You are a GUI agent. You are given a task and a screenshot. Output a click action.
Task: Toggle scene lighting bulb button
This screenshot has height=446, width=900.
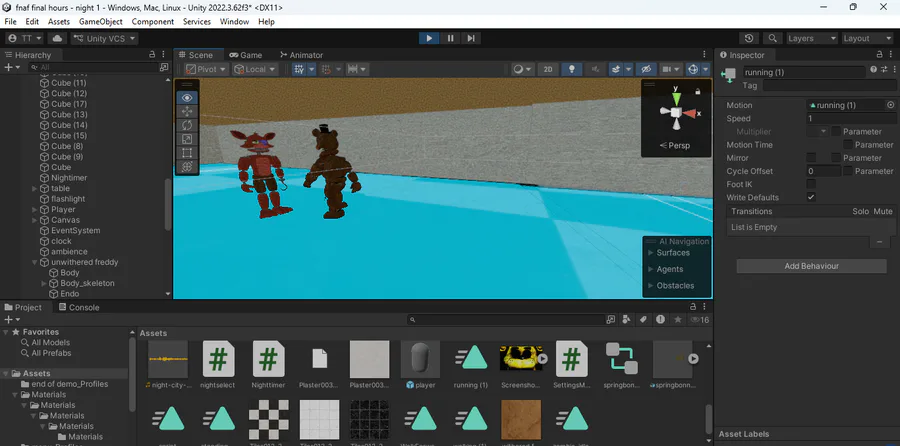(572, 69)
